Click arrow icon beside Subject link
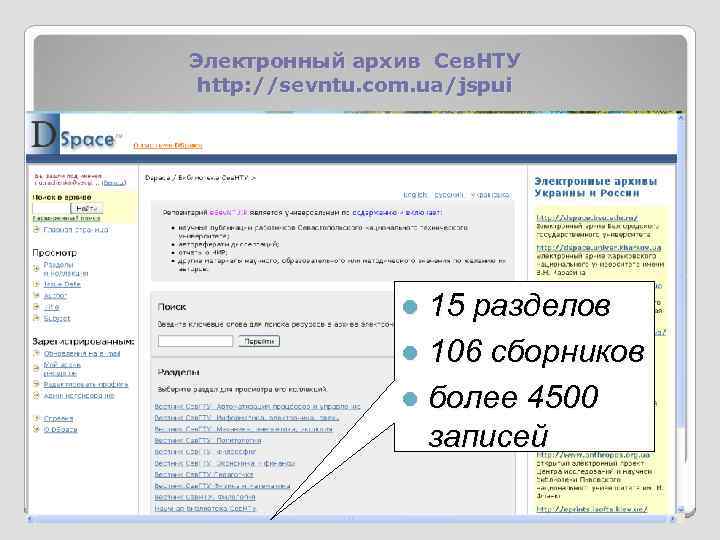The image size is (720, 540). (36, 318)
